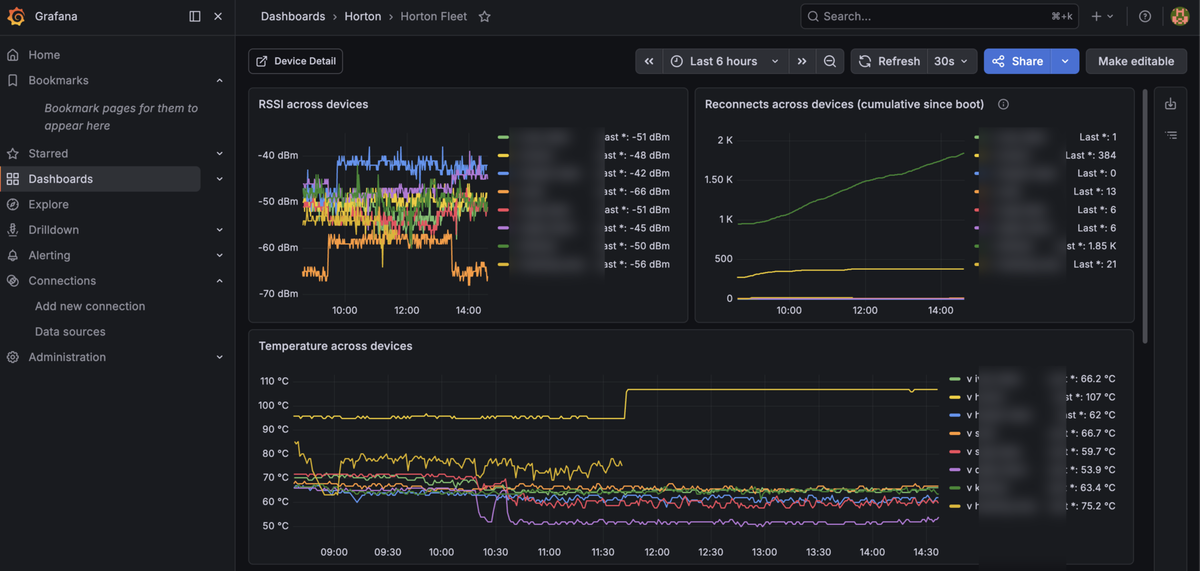Screen dimensions: 1200x571
Task: Click the export icon in right rail
Action: click(1172, 104)
